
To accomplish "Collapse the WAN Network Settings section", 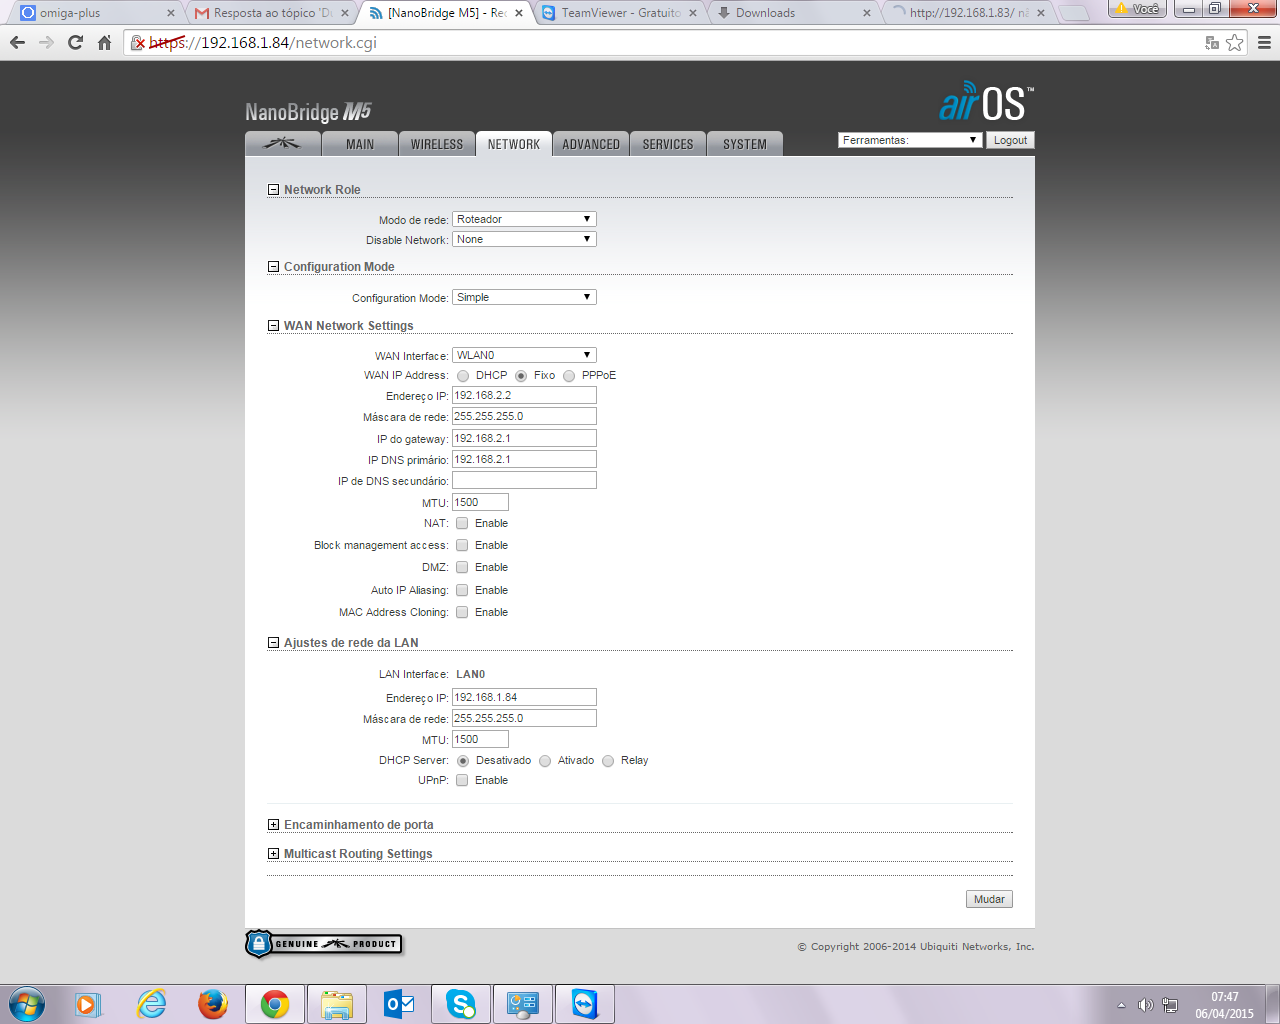I will tap(273, 326).
